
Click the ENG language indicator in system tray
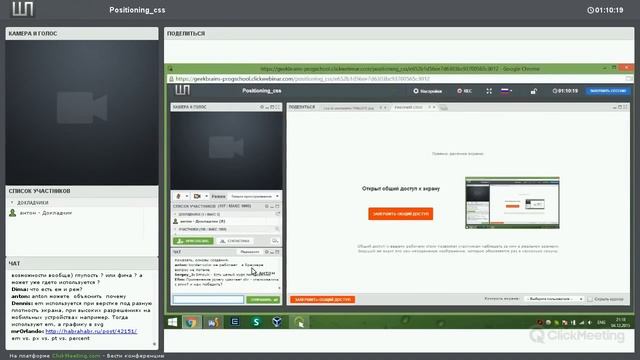(x=601, y=322)
